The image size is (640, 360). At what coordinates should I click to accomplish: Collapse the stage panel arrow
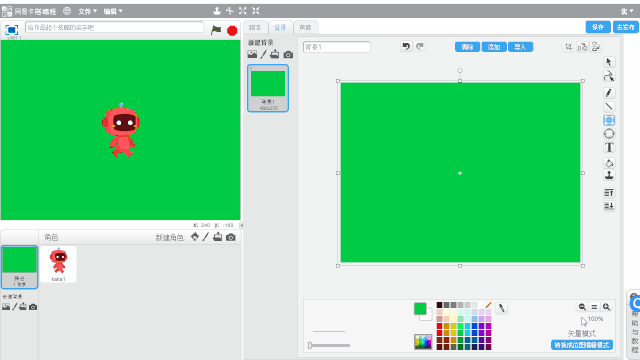pyautogui.click(x=241, y=225)
